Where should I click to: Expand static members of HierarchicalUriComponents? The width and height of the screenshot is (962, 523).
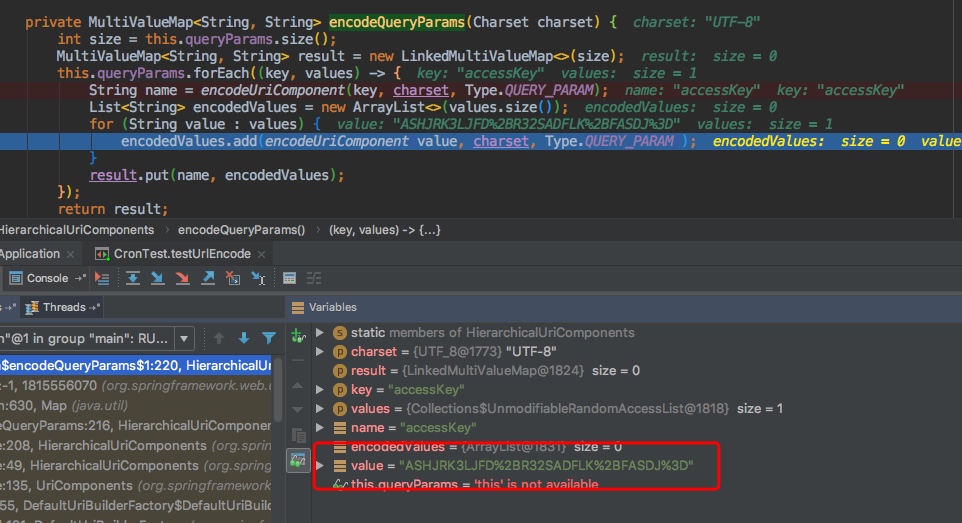(x=320, y=333)
